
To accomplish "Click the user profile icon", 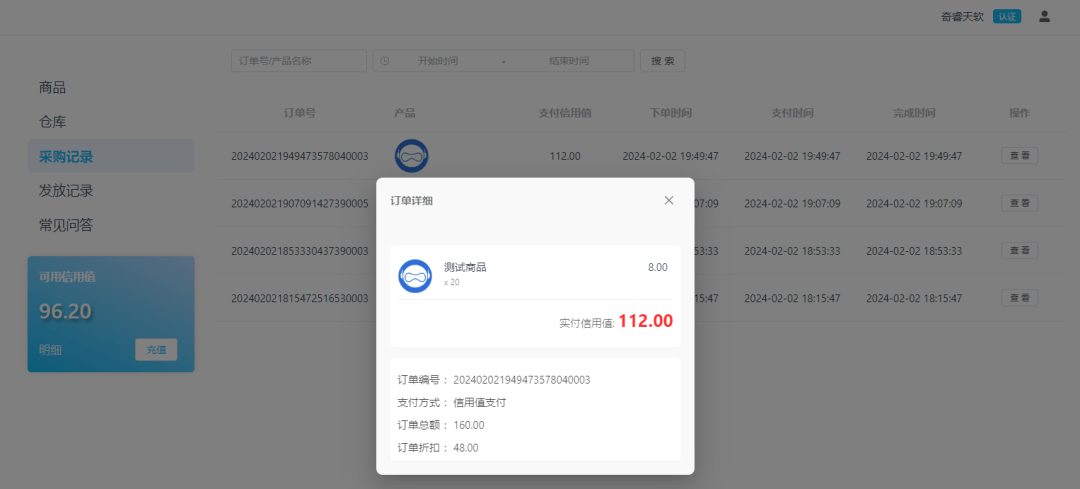I will [x=1044, y=16].
